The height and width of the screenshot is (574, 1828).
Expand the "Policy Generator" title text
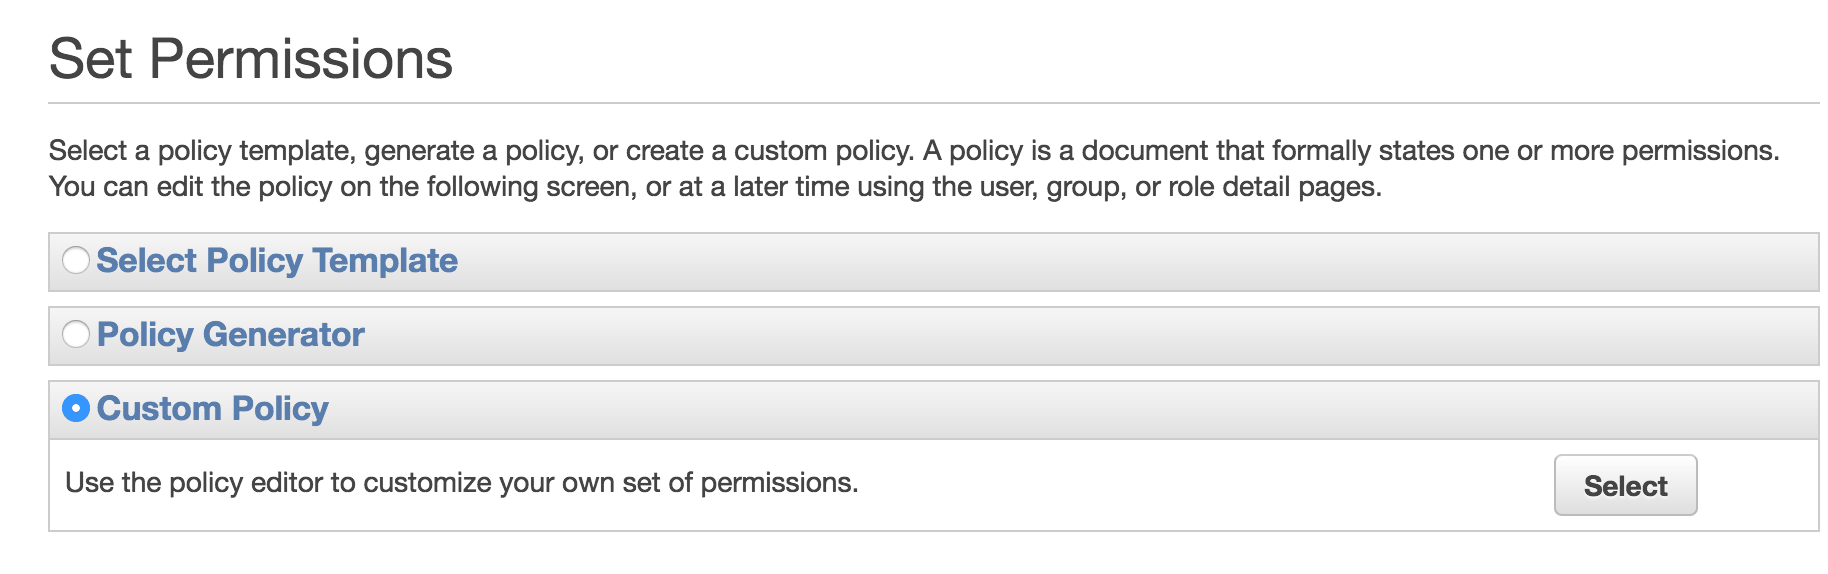pos(231,334)
